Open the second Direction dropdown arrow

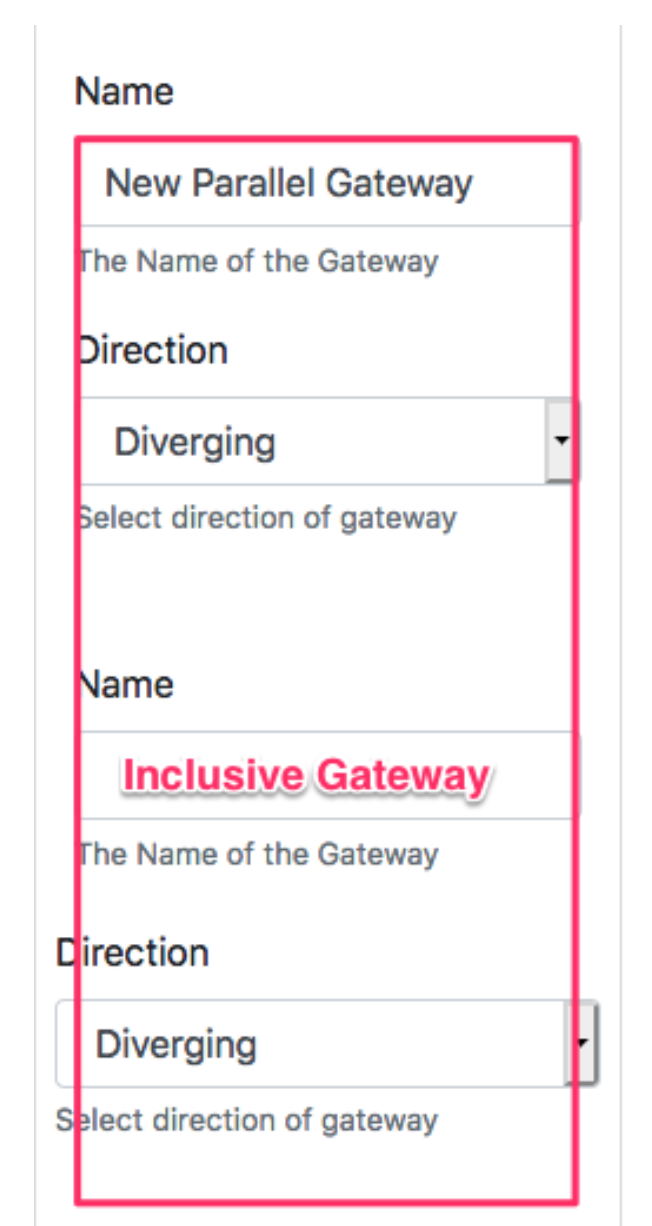click(581, 1040)
